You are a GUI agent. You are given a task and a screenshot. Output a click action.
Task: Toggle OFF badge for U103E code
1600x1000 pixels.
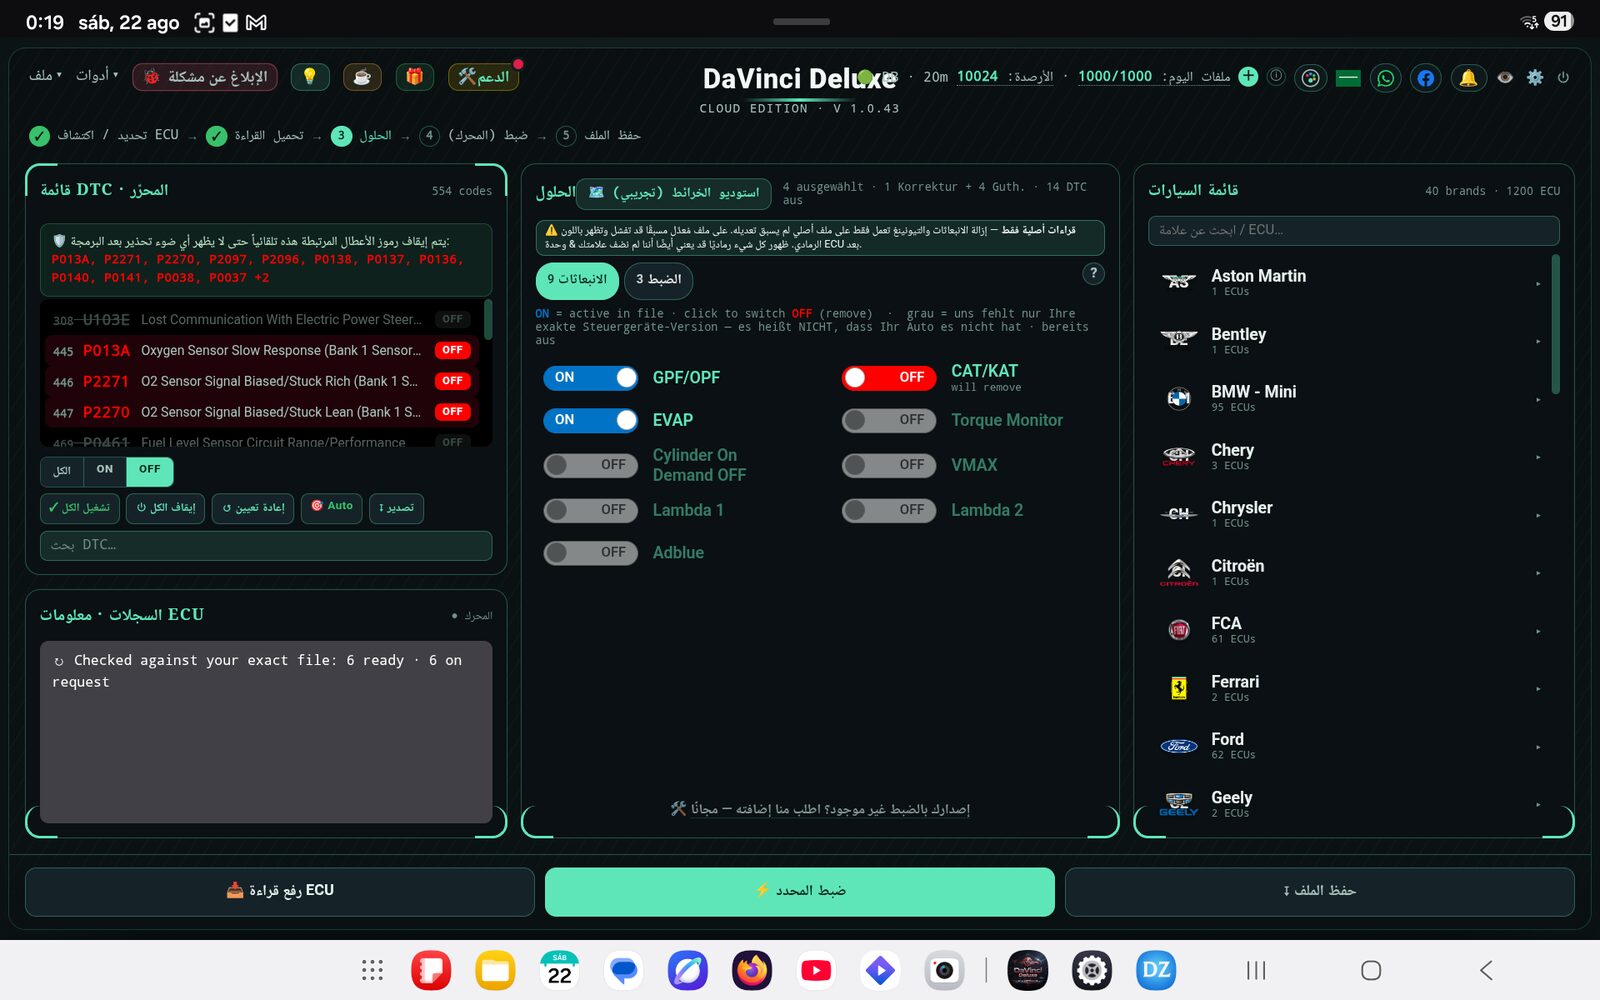click(x=452, y=320)
